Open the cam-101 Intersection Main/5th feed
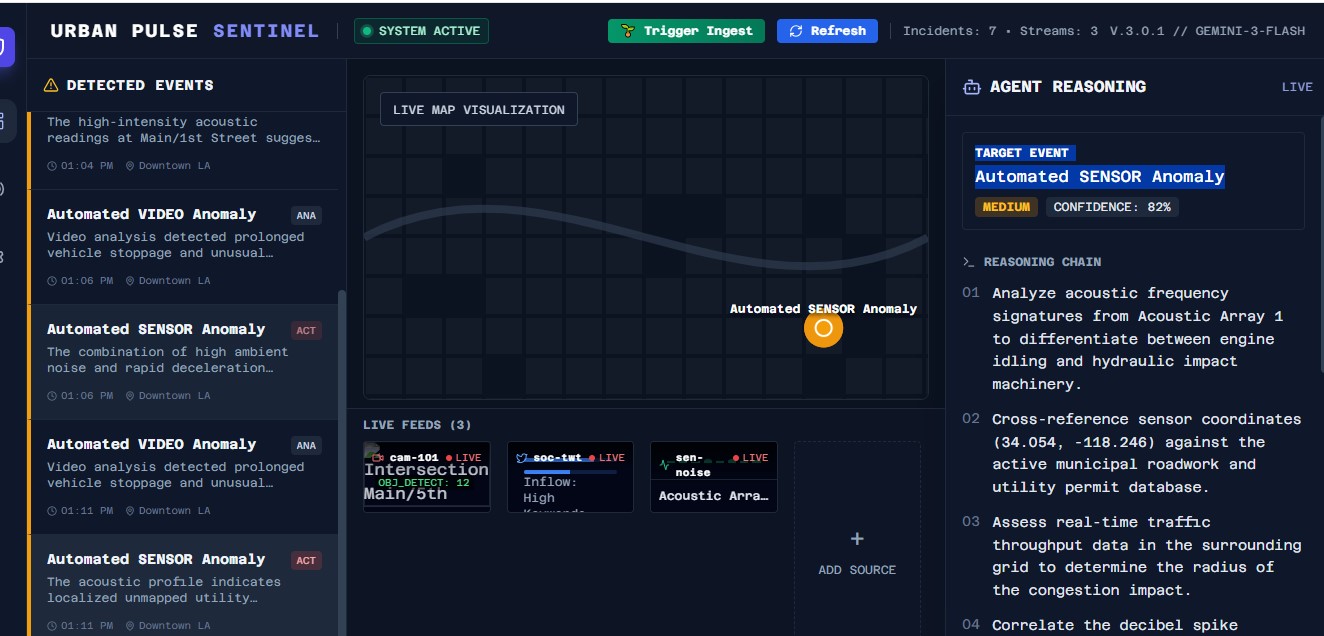Viewport: 1324px width, 636px height. 427,477
